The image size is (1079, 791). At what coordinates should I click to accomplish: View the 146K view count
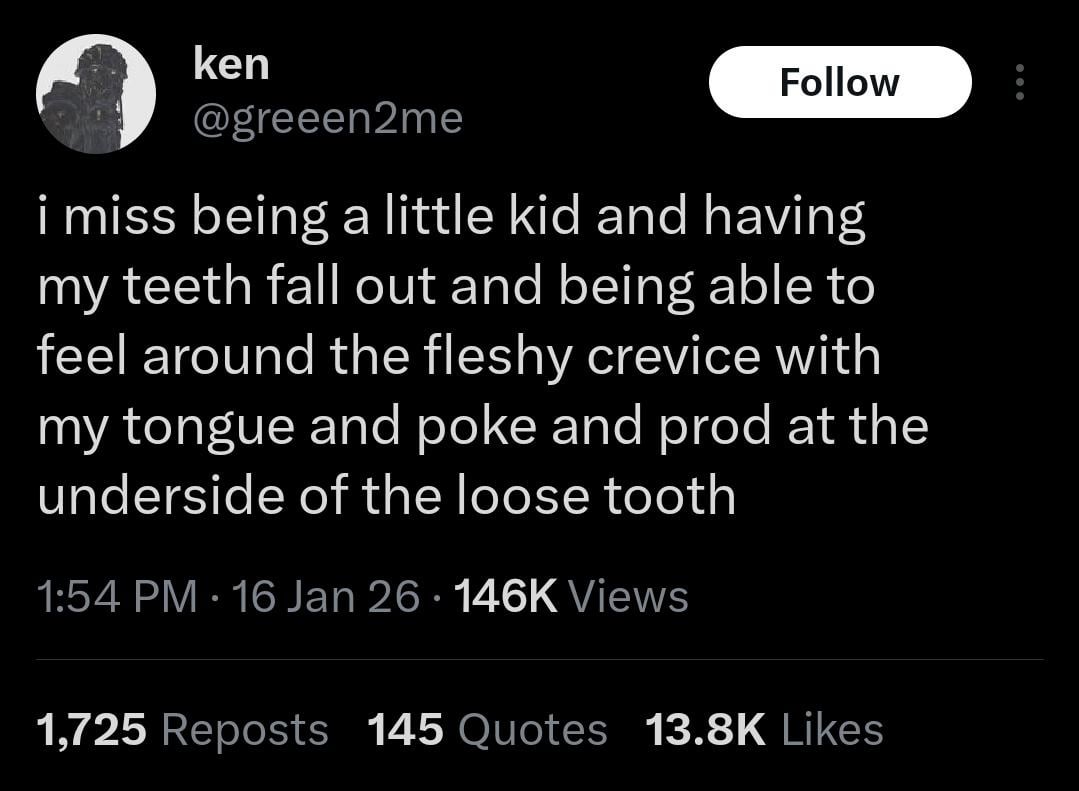click(505, 597)
